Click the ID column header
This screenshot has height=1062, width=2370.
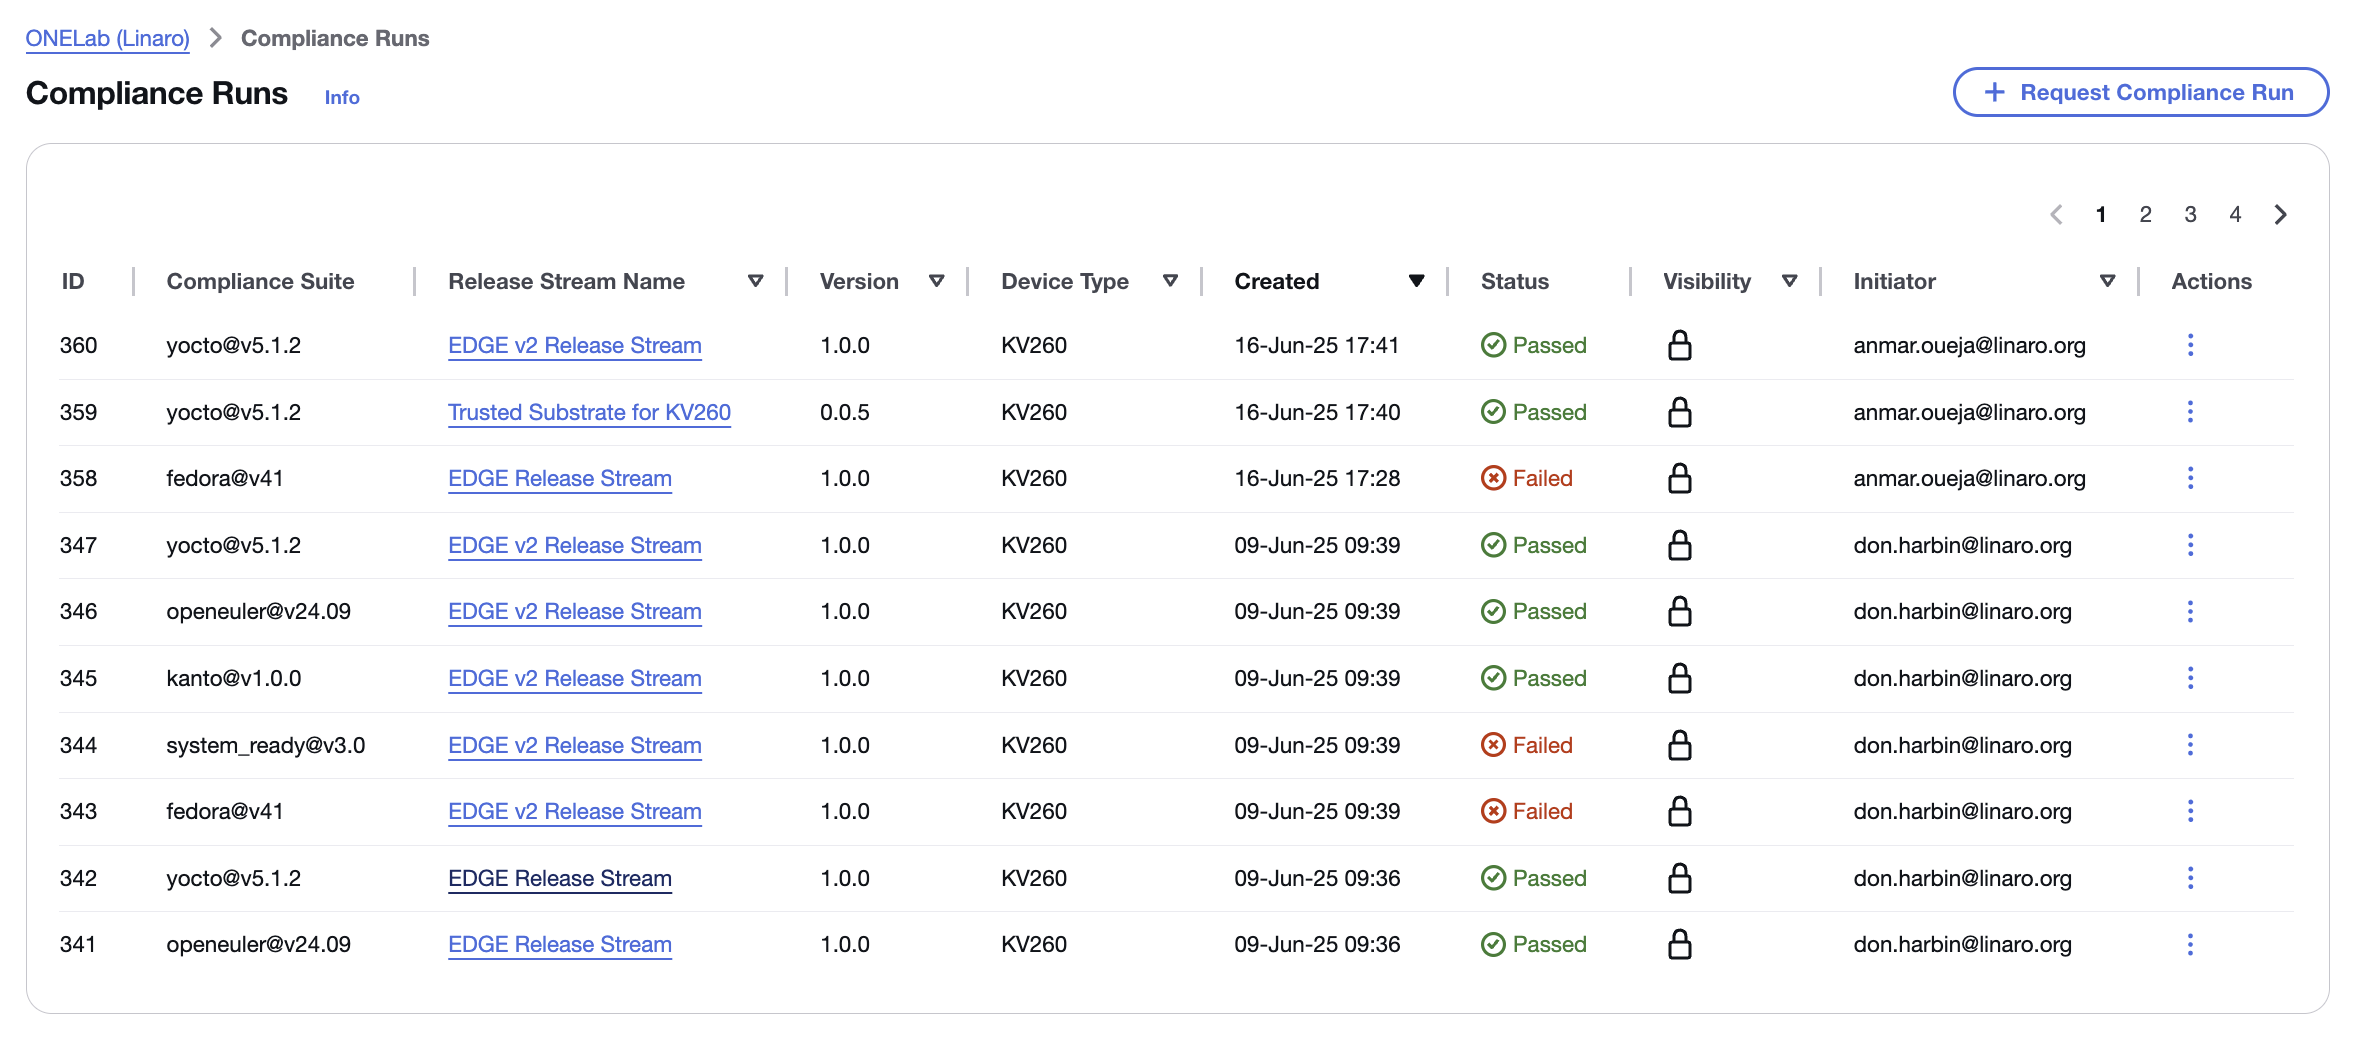tap(73, 281)
